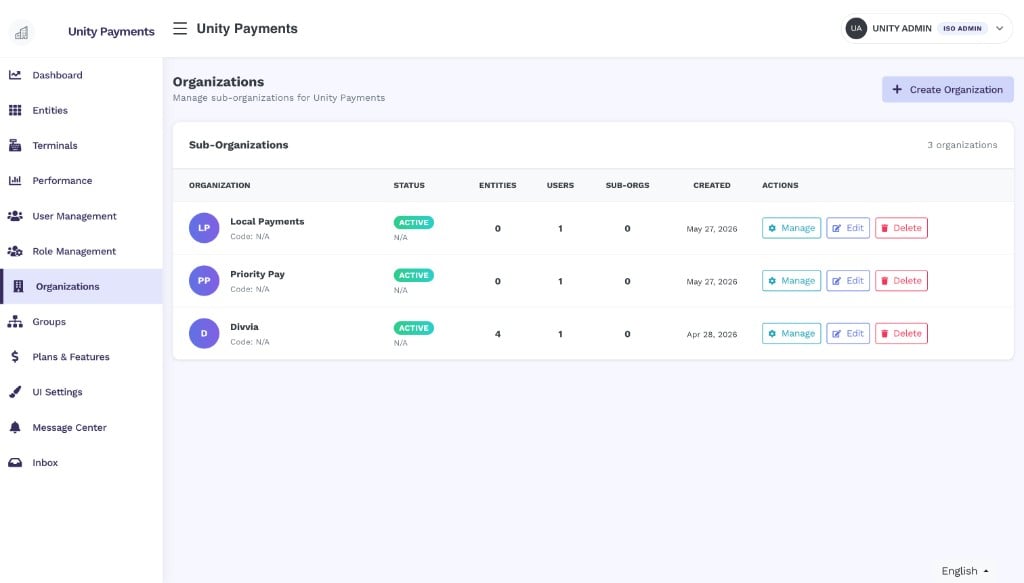Viewport: 1024px width, 583px height.
Task: Open Role Management
Action: [x=81, y=251]
